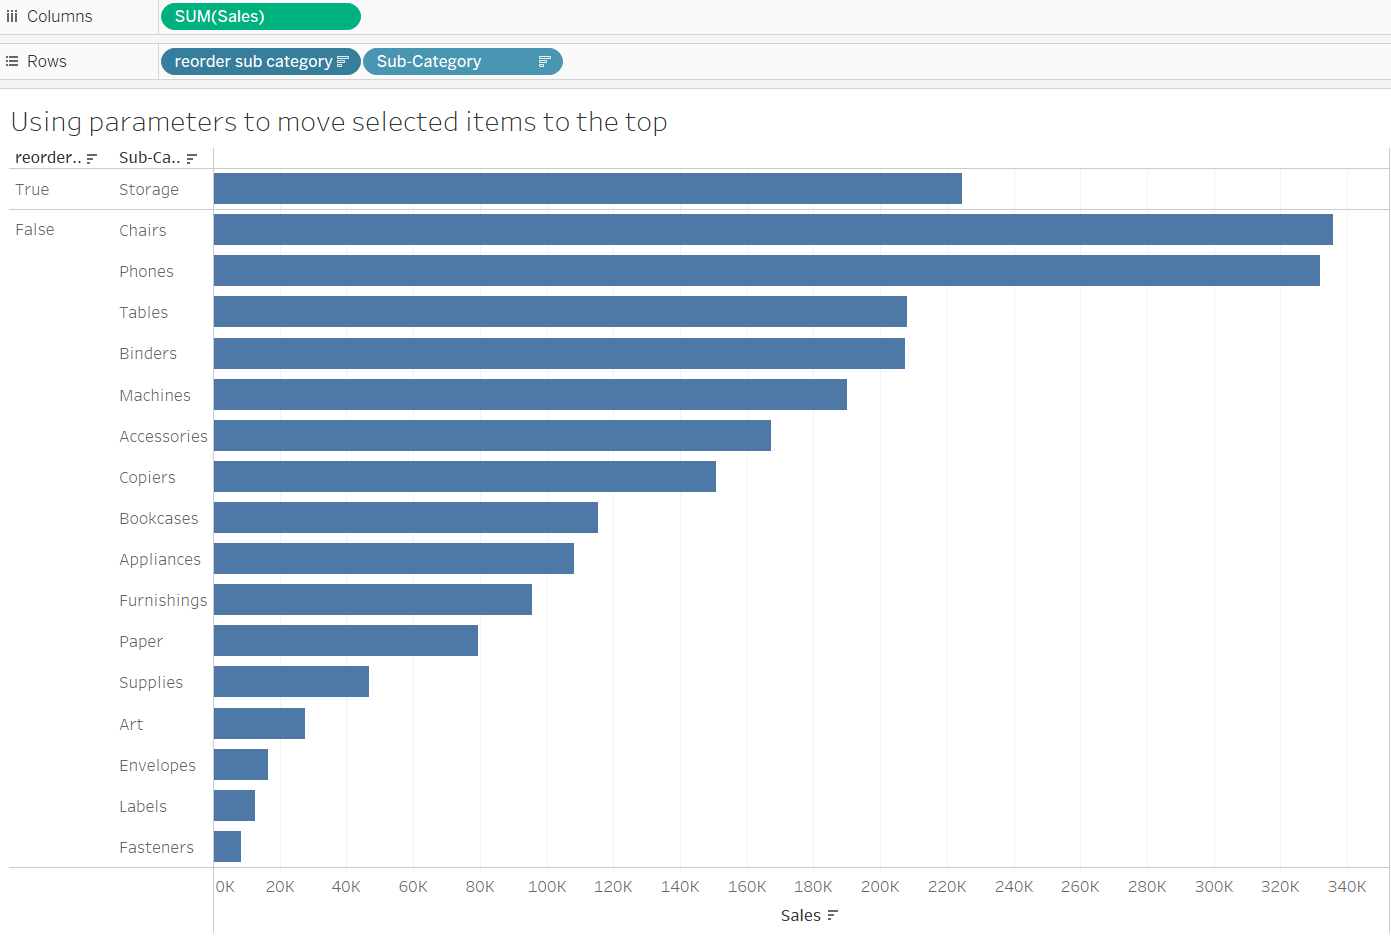Select the Fasteners row label
The height and width of the screenshot is (941, 1391).
point(157,848)
